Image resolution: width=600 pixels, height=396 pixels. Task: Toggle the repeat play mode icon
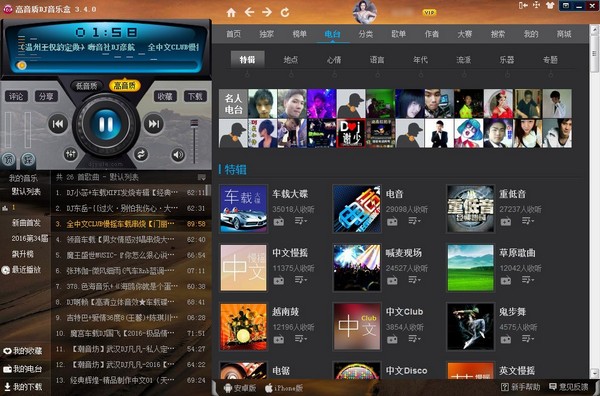[141, 154]
